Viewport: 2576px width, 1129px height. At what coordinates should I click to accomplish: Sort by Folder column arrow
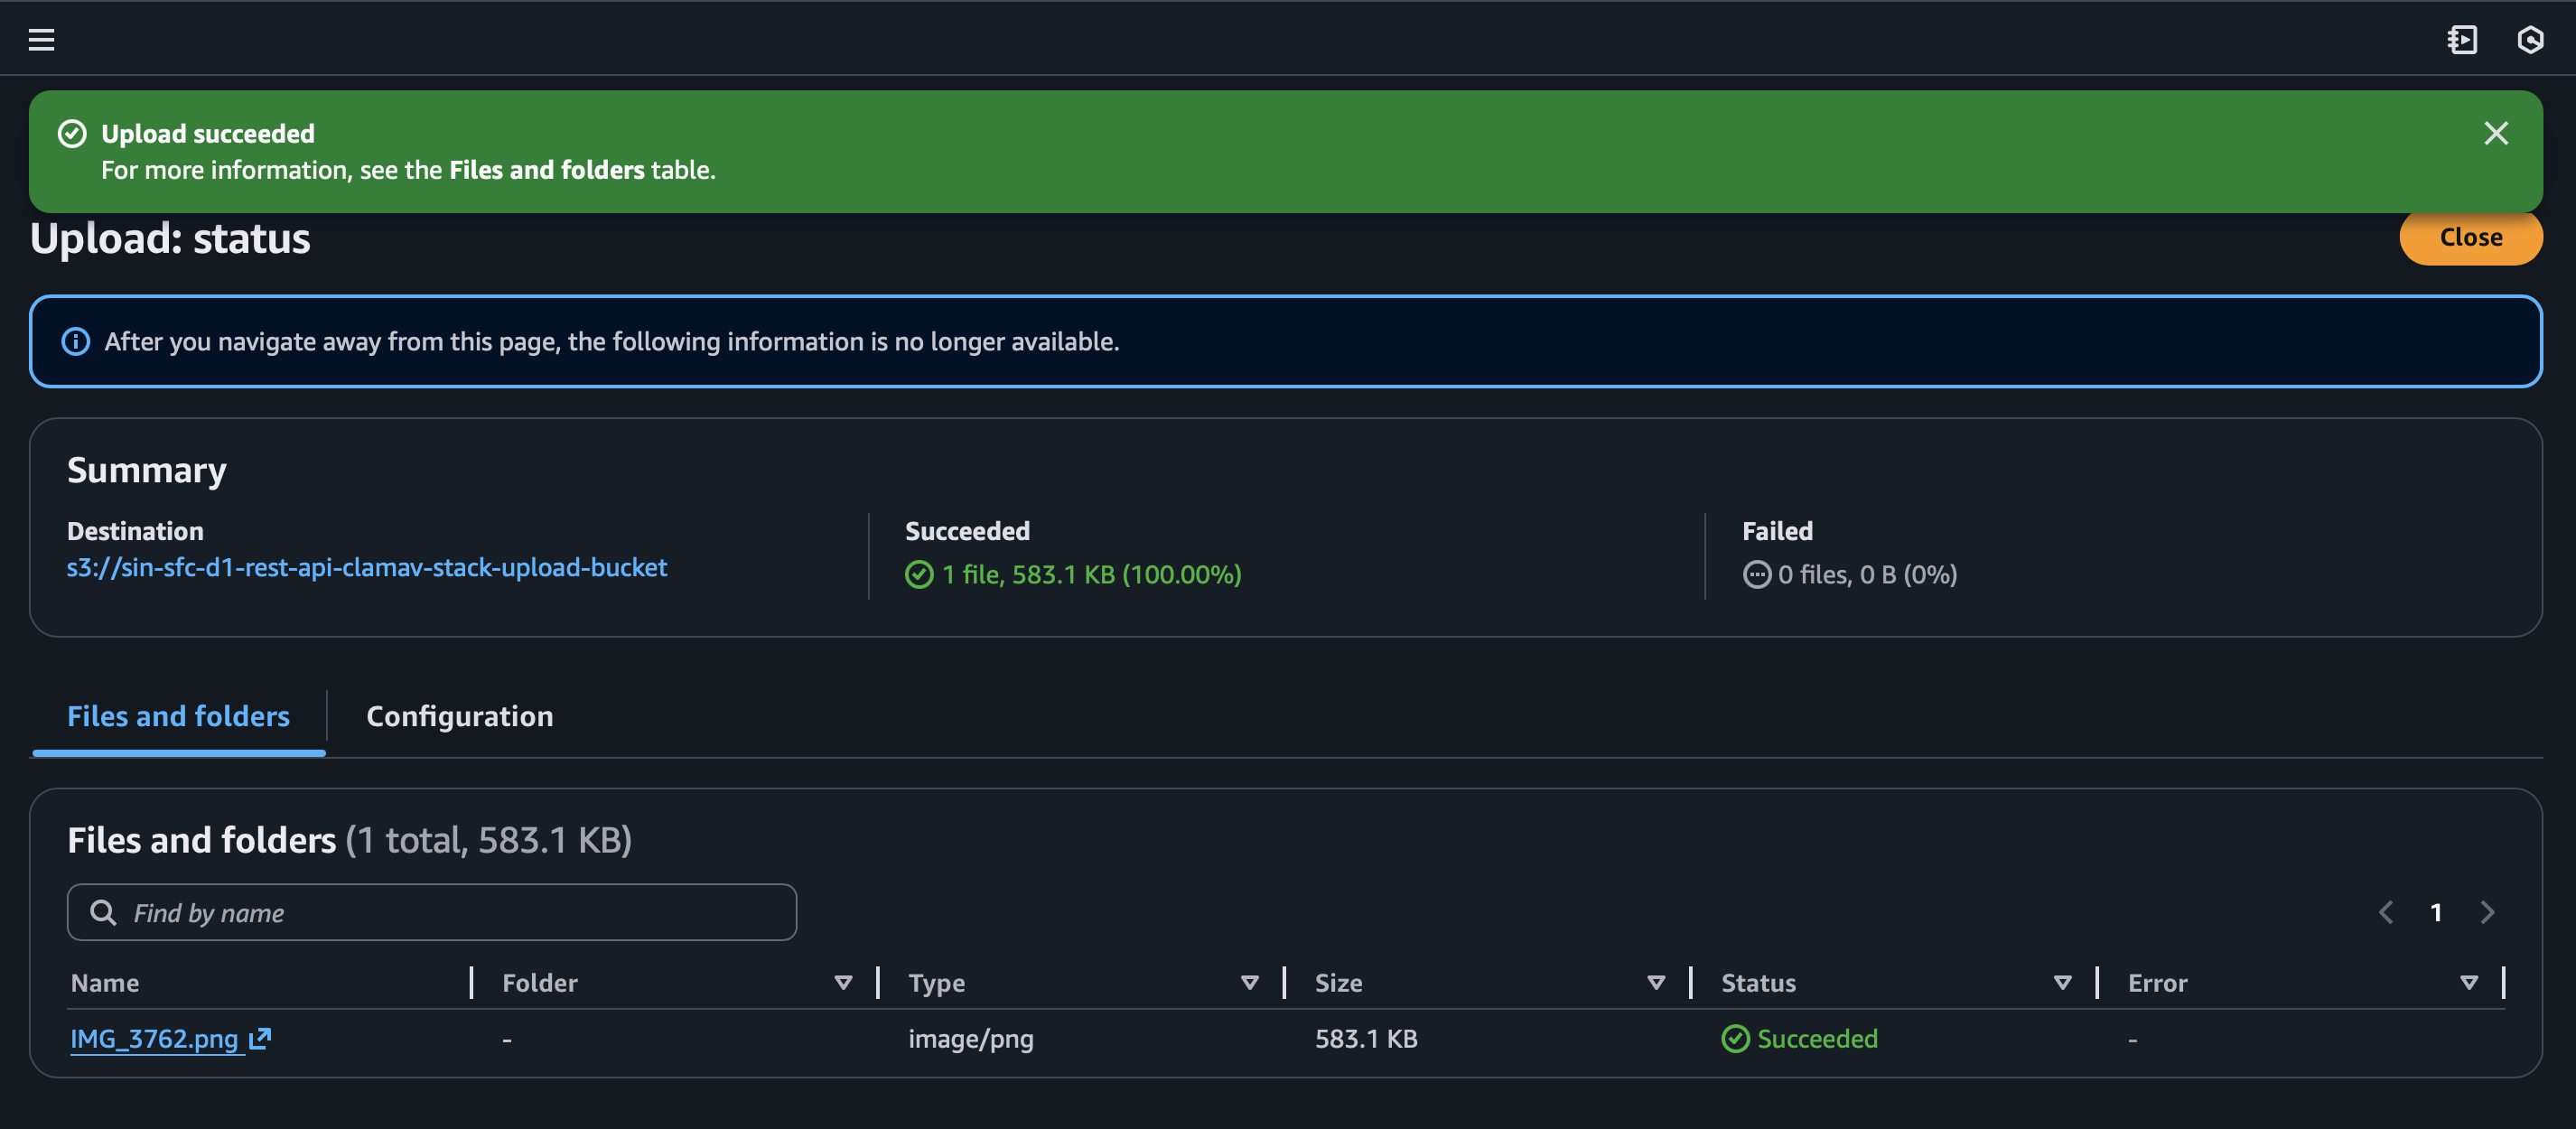click(x=843, y=983)
